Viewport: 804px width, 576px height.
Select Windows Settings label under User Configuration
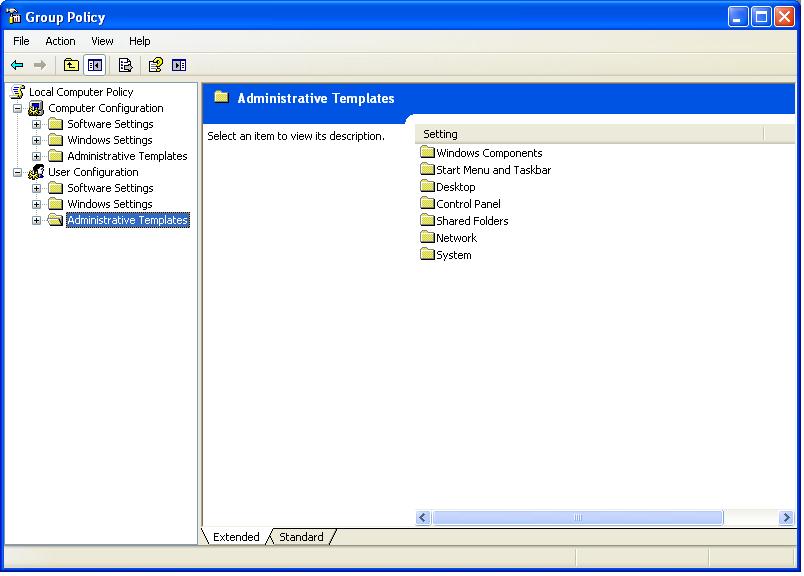coord(110,204)
